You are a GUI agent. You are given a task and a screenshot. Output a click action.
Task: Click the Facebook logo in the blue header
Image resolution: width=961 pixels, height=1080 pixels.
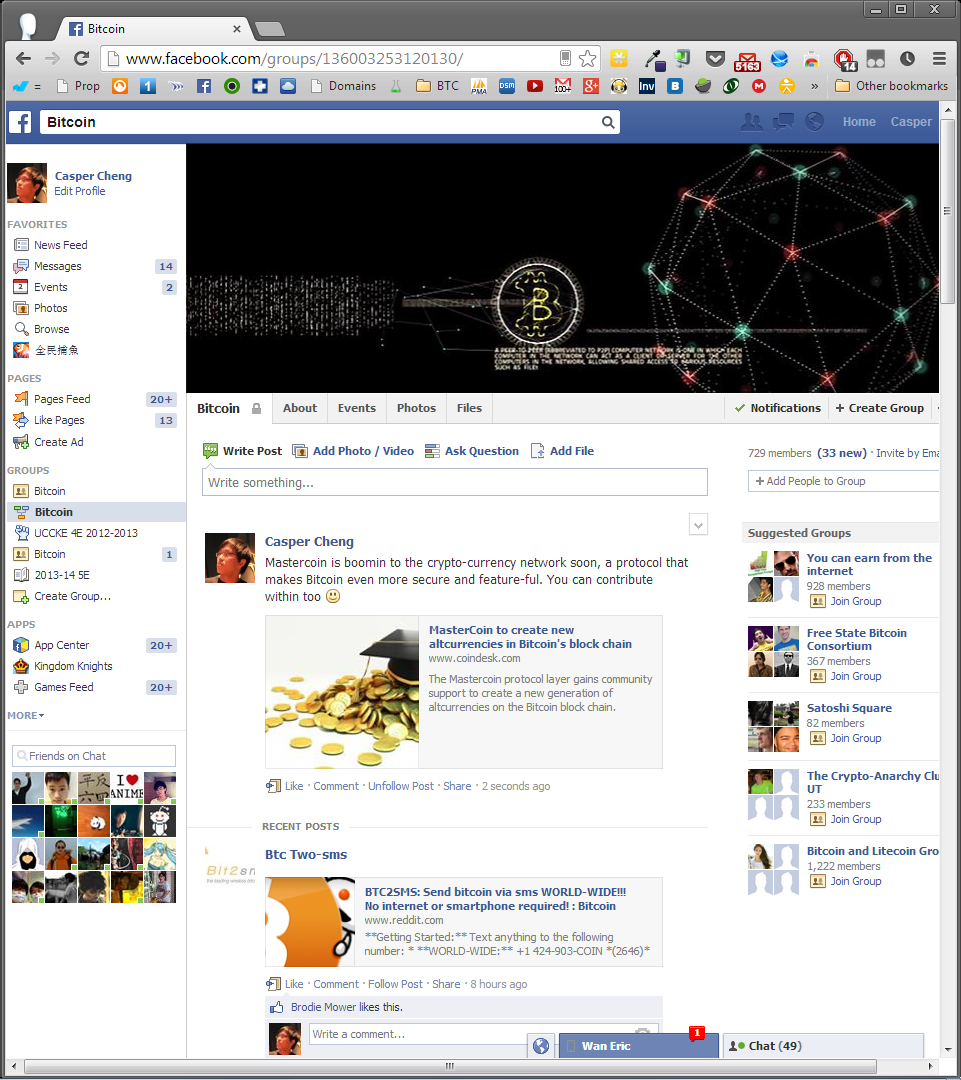pyautogui.click(x=20, y=123)
